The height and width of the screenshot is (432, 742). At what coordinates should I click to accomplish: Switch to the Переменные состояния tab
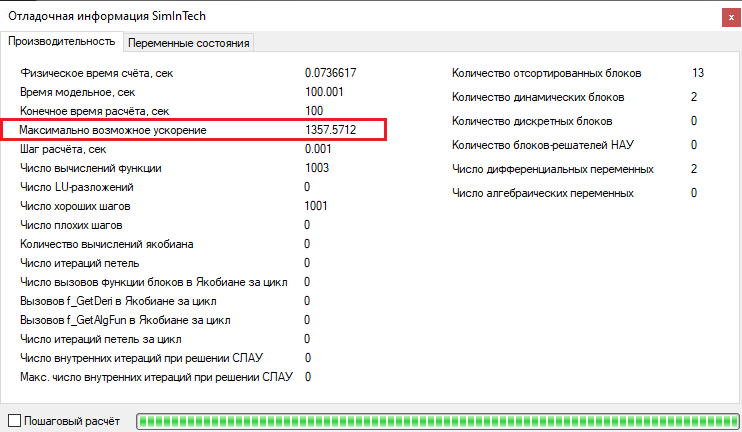point(189,42)
